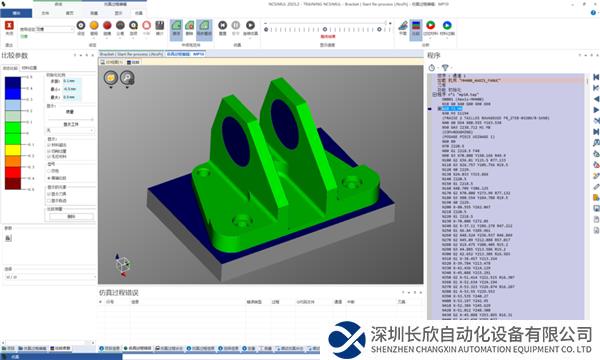Open the blue File ribbon tab
Viewport: 600px width, 360px height.
pyautogui.click(x=16, y=13)
